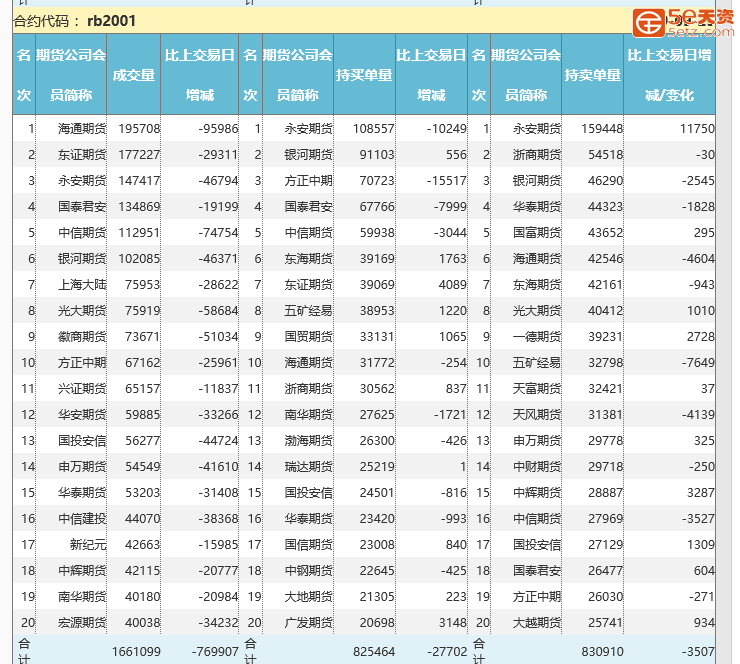The width and height of the screenshot is (740, 664).
Task: Select the 中钢期货 member name
Action: 308,571
